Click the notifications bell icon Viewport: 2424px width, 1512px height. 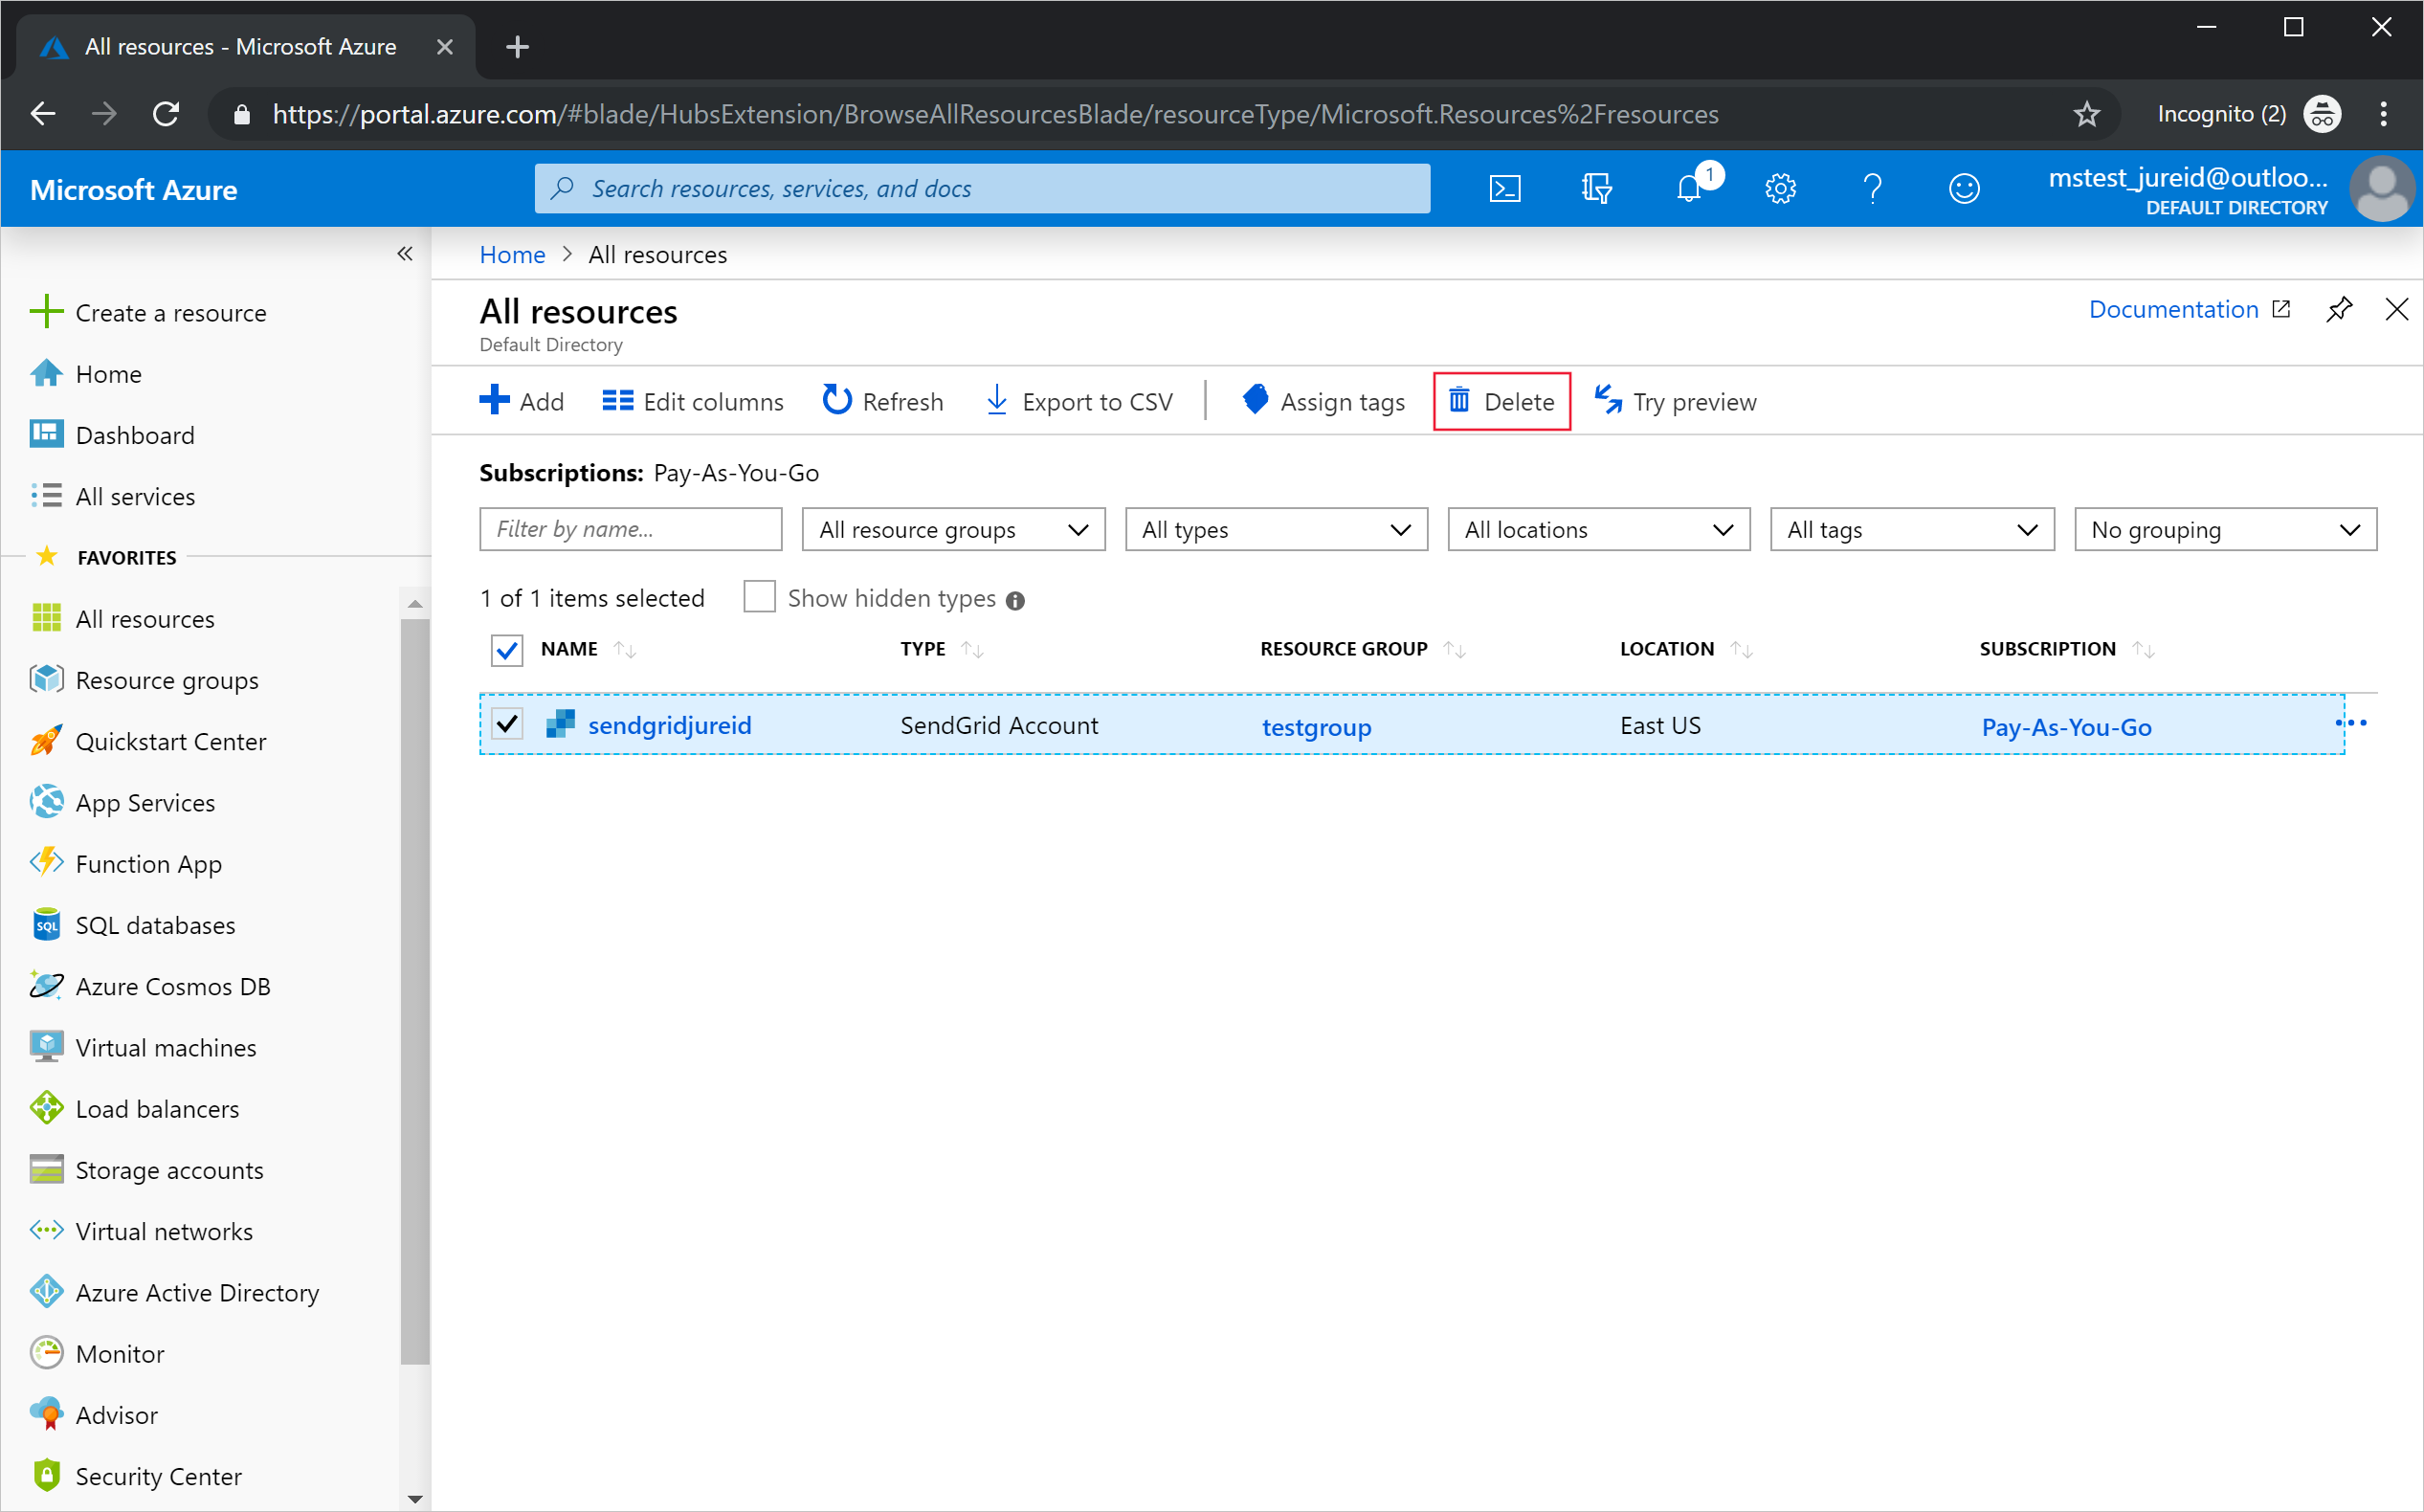1687,187
